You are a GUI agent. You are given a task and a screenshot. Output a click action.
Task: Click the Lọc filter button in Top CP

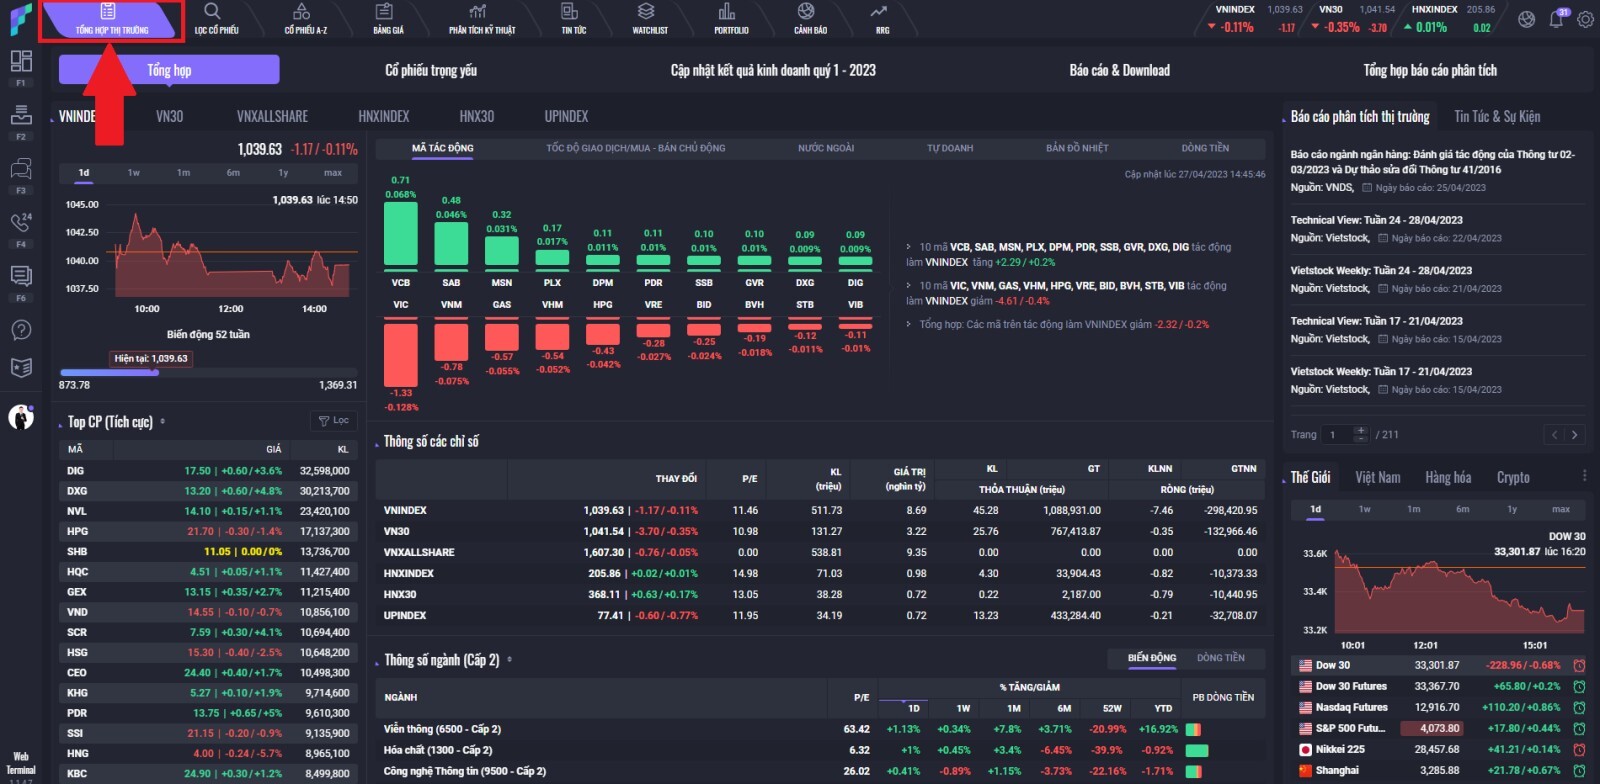(333, 421)
